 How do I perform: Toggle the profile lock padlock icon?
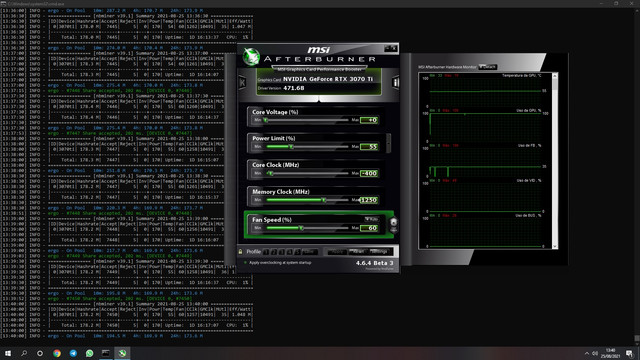click(x=240, y=252)
